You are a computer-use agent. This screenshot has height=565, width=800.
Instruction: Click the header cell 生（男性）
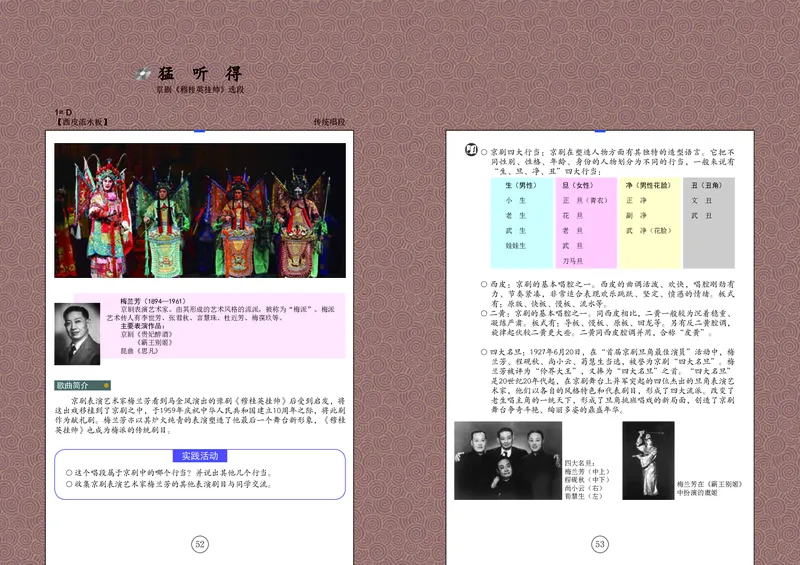point(521,185)
